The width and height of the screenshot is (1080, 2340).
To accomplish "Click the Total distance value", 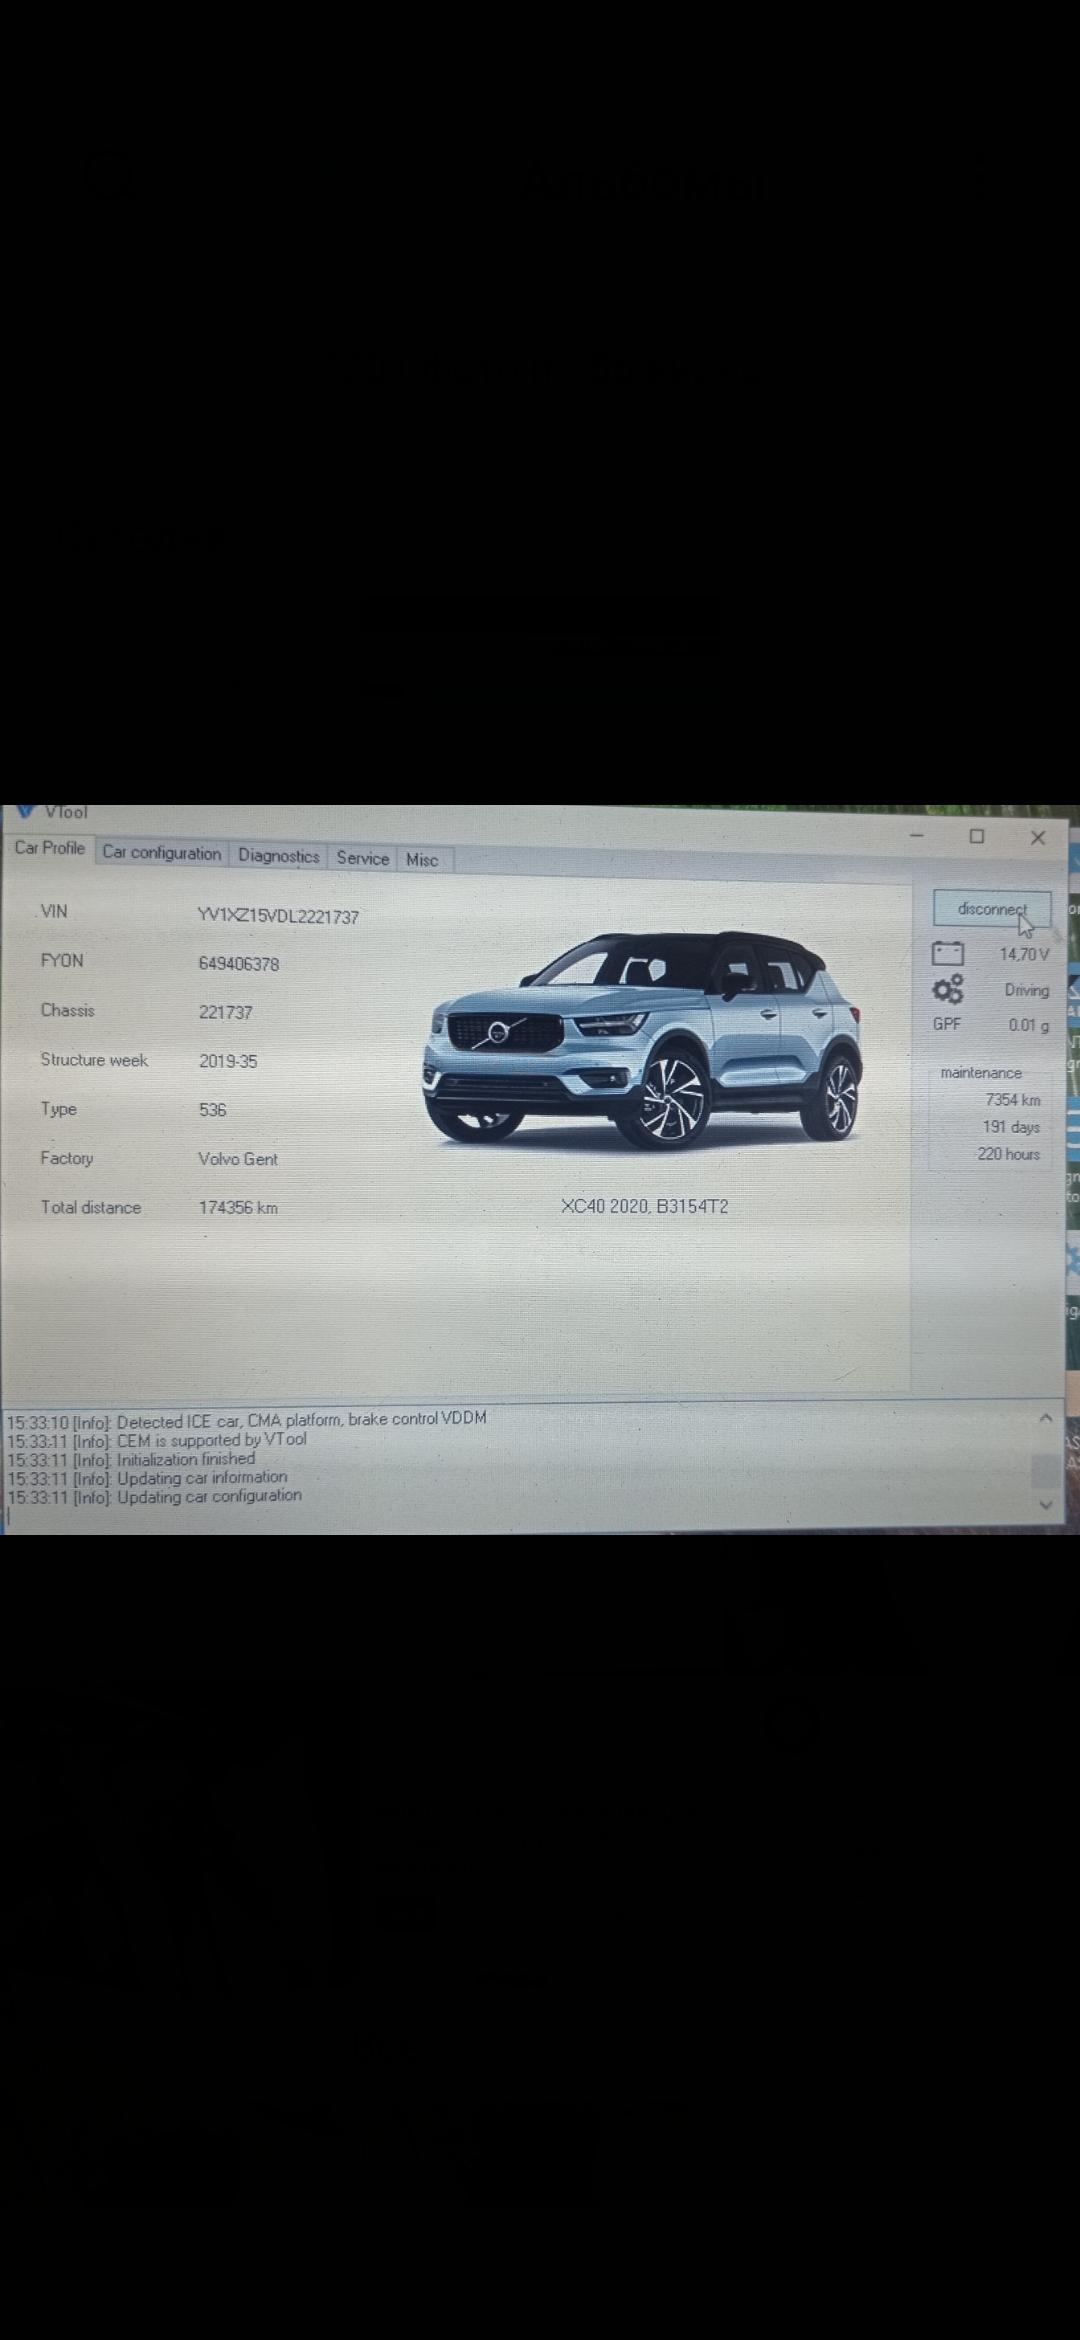I will [x=238, y=1208].
